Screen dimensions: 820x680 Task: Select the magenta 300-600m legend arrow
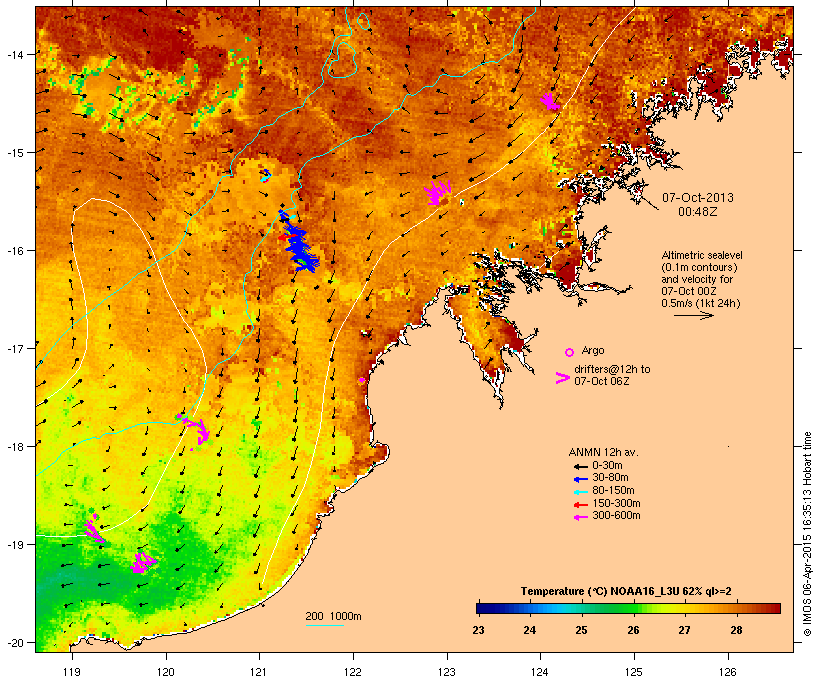580,517
